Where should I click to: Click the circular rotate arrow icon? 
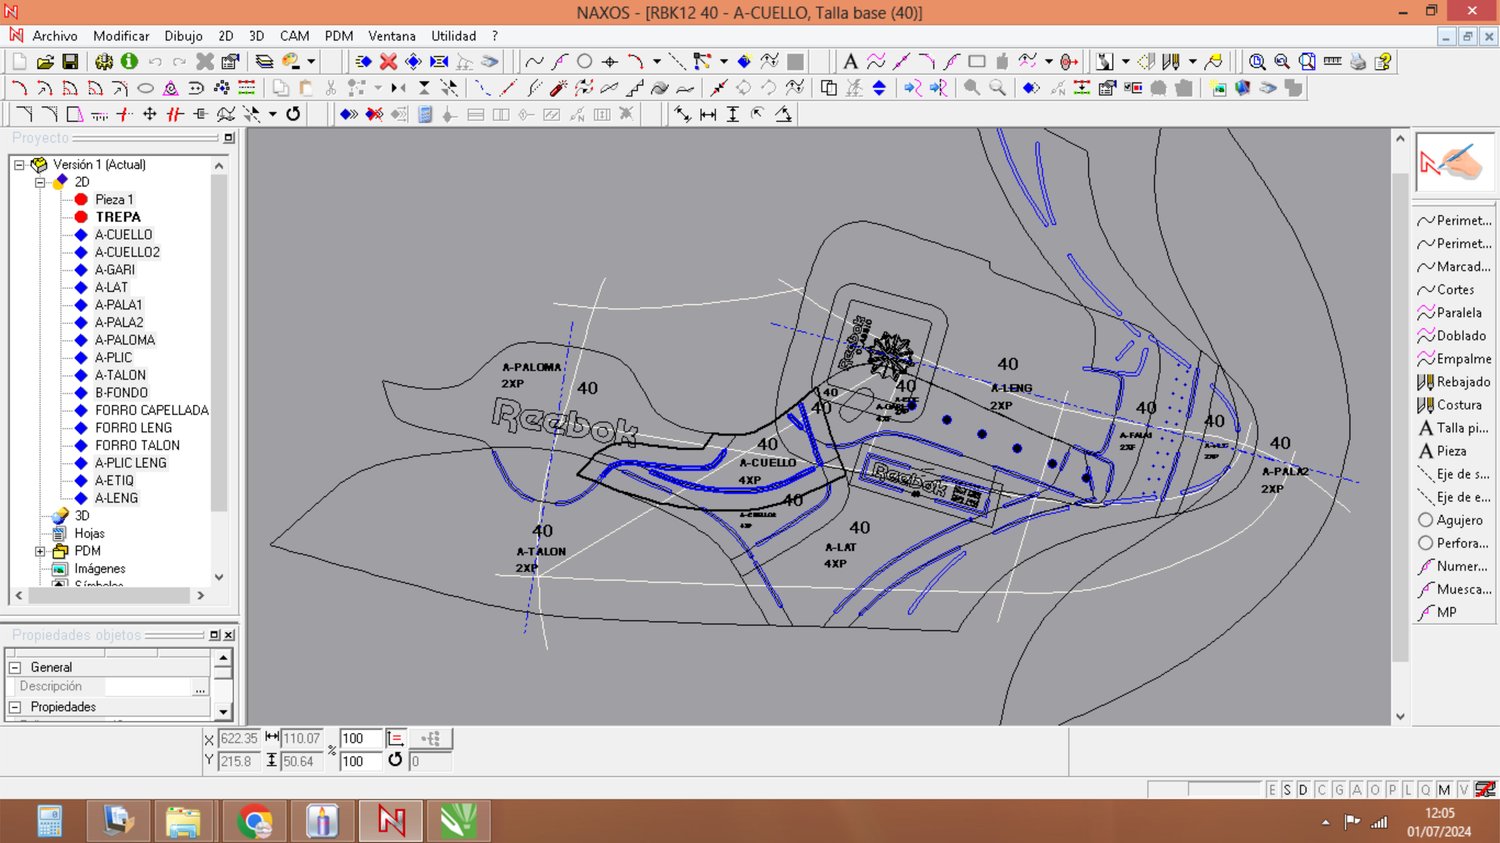point(293,114)
